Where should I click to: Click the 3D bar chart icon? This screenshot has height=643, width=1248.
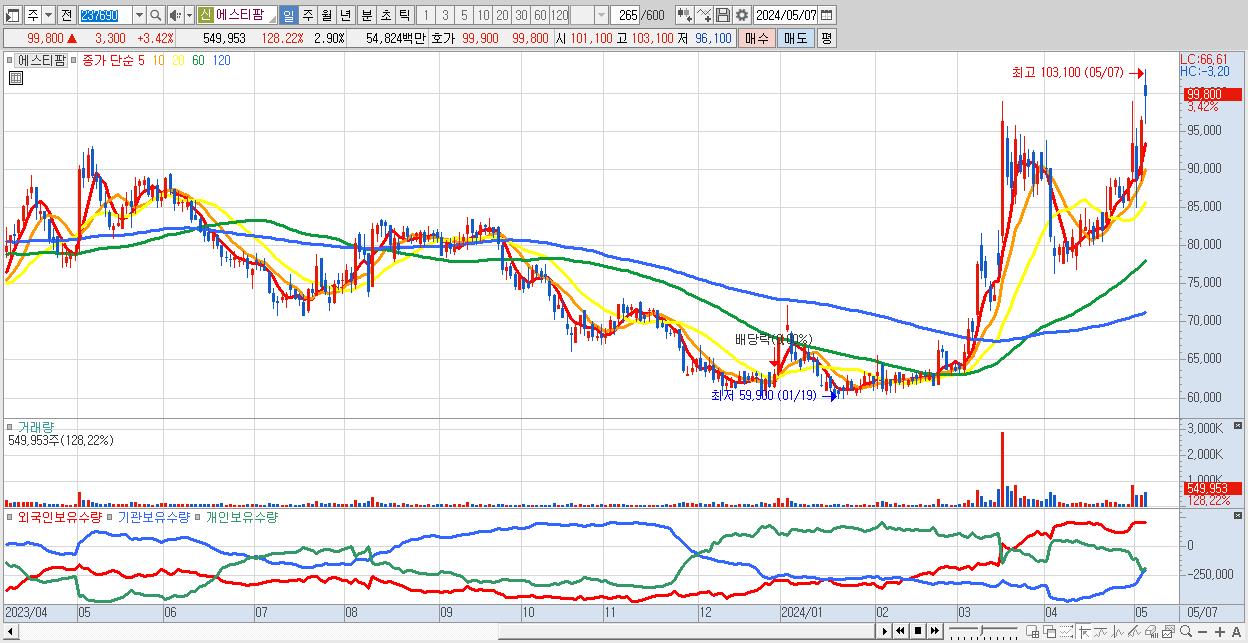tap(1151, 631)
